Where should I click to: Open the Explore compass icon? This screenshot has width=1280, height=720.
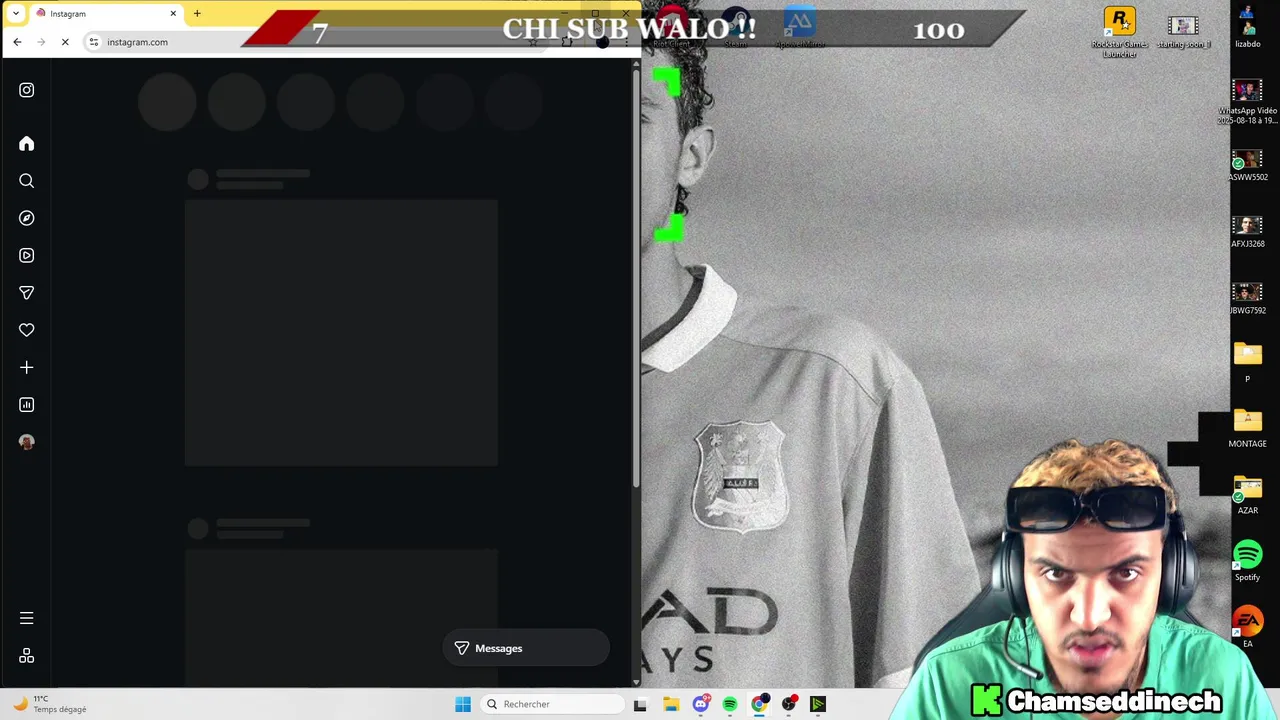[27, 218]
